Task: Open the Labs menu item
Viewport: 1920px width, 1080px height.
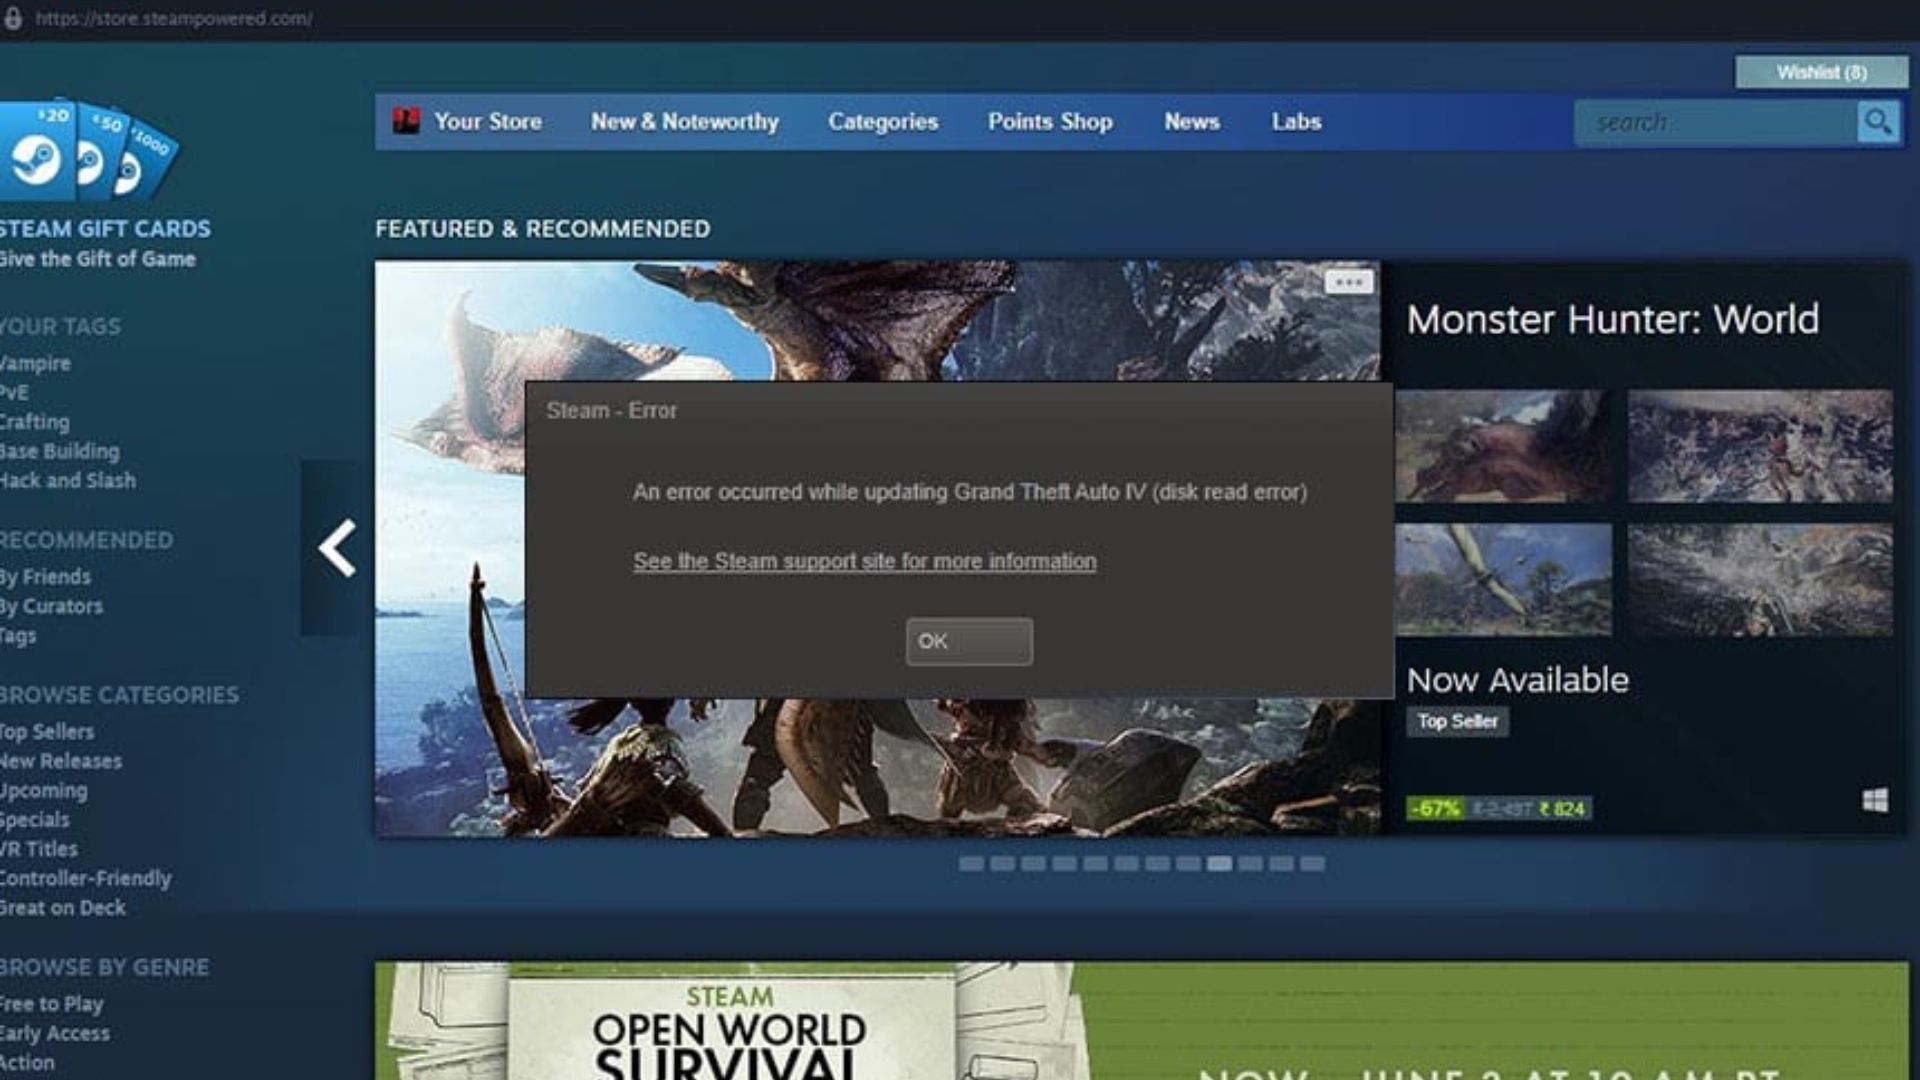Action: [x=1296, y=122]
